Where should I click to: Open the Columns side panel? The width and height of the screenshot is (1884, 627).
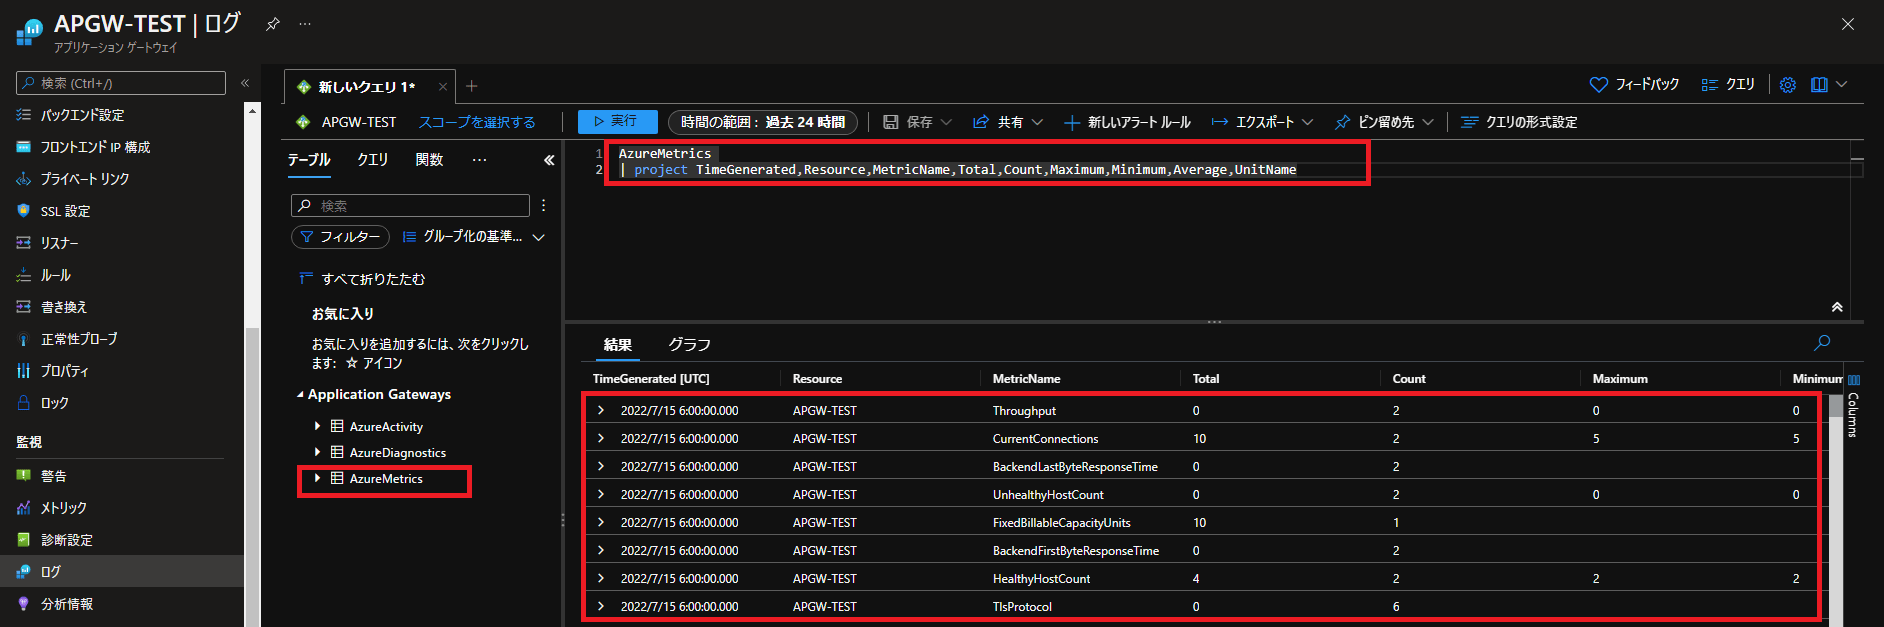point(1853,406)
